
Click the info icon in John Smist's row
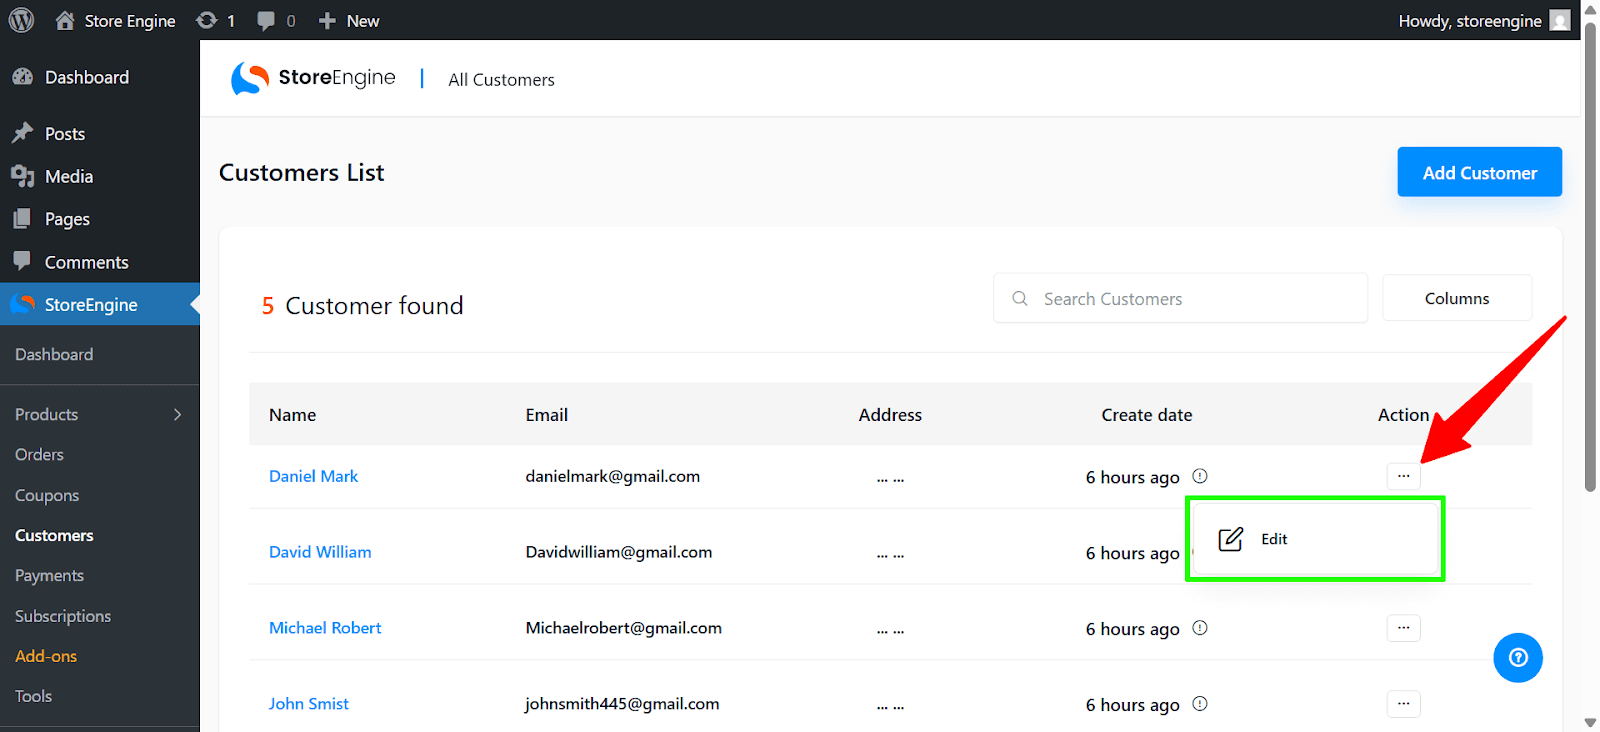coord(1200,704)
